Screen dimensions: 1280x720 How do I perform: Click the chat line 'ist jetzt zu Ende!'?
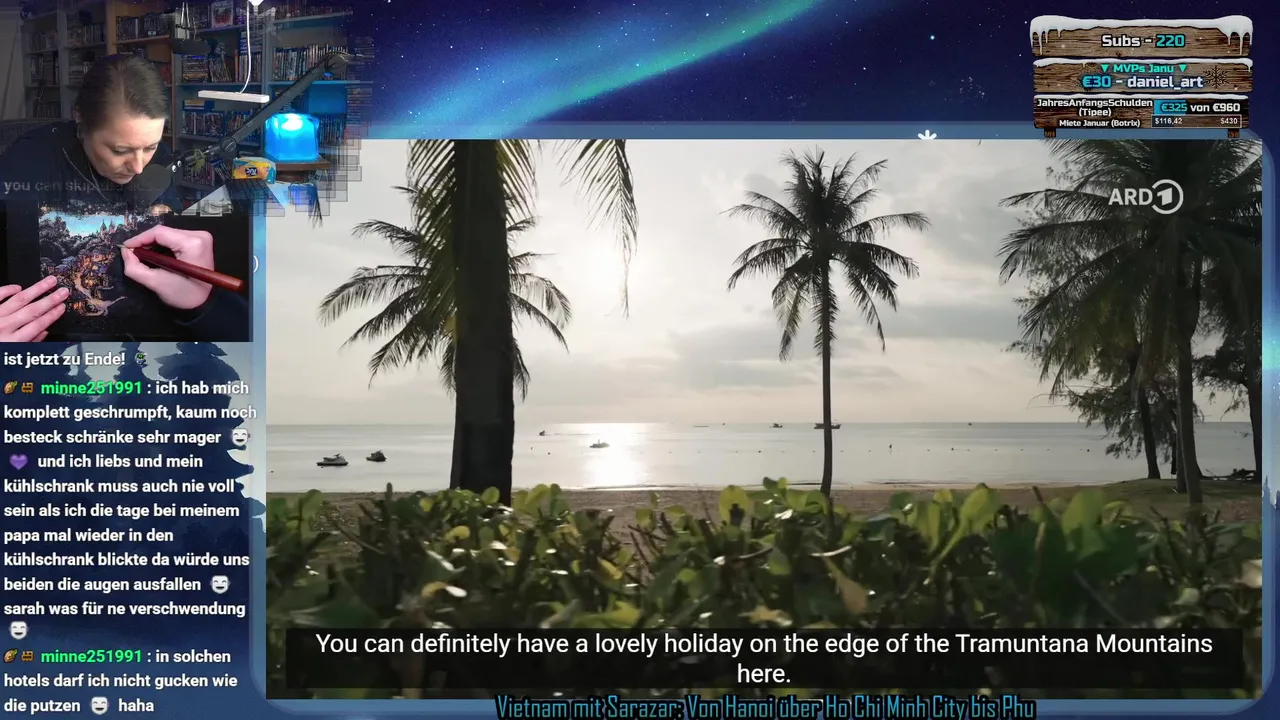(65, 358)
